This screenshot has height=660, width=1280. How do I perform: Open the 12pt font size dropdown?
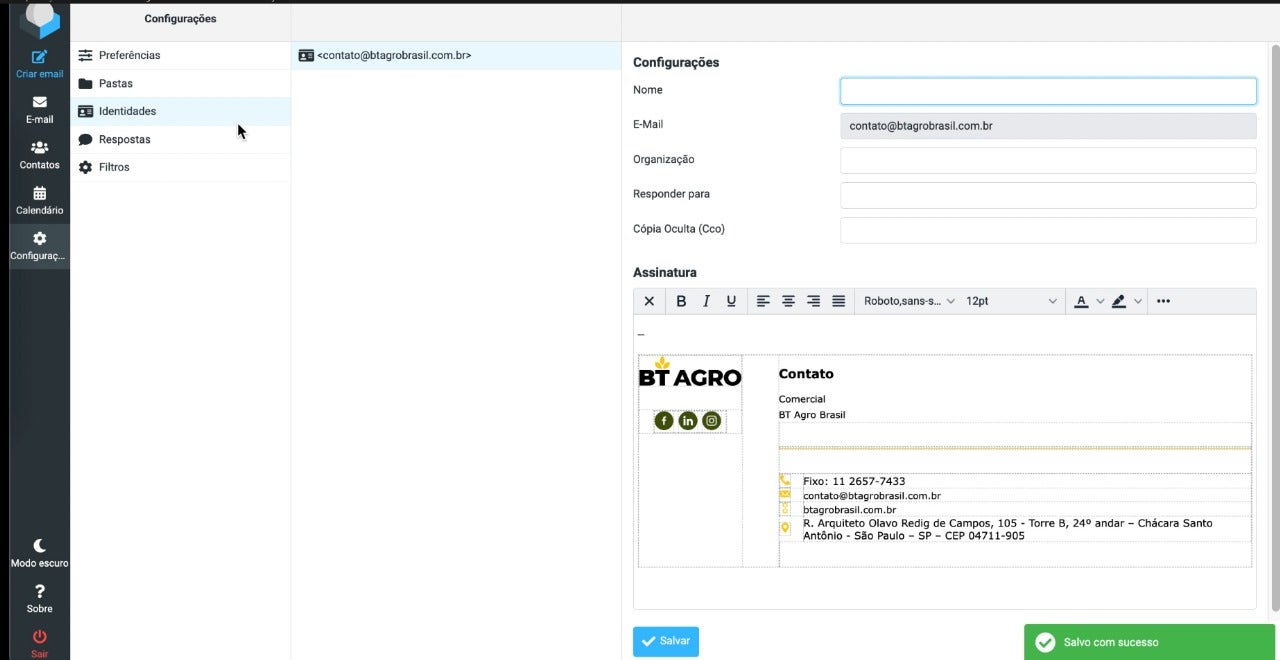click(x=1010, y=301)
